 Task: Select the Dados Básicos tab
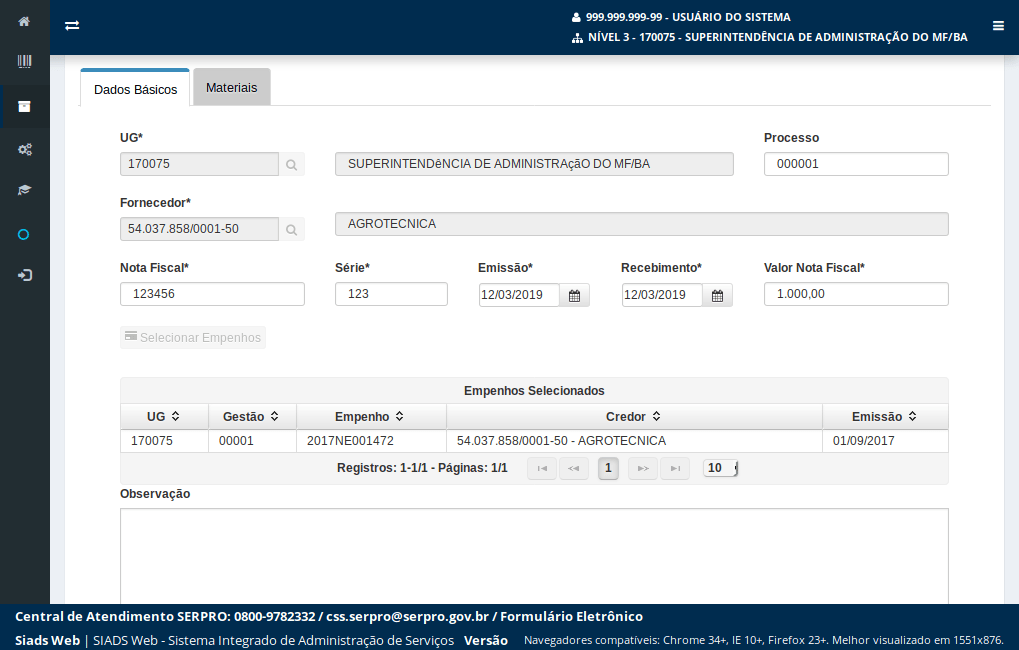pyautogui.click(x=135, y=89)
